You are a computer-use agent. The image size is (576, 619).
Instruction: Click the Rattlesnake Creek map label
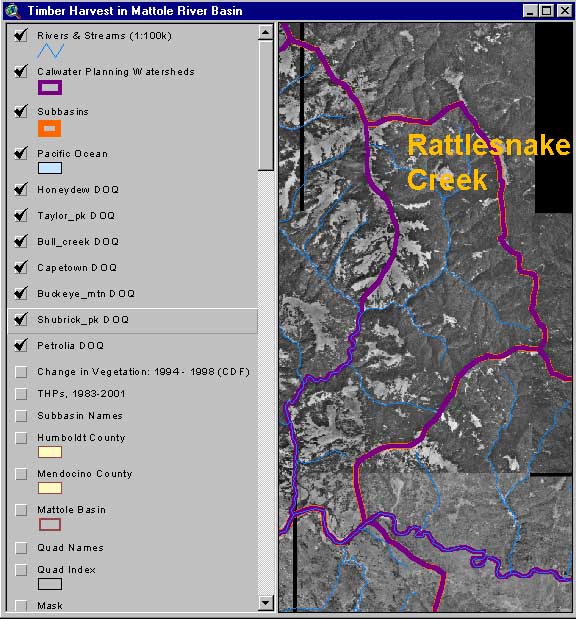488,162
